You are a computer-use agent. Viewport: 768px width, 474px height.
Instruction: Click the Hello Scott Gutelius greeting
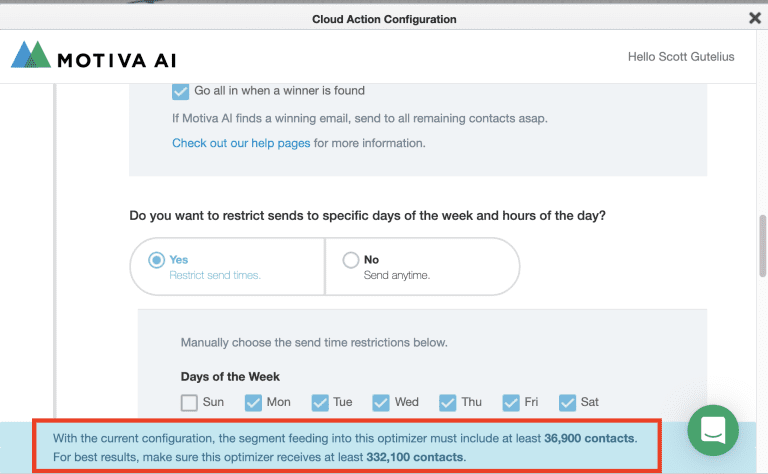tap(681, 57)
